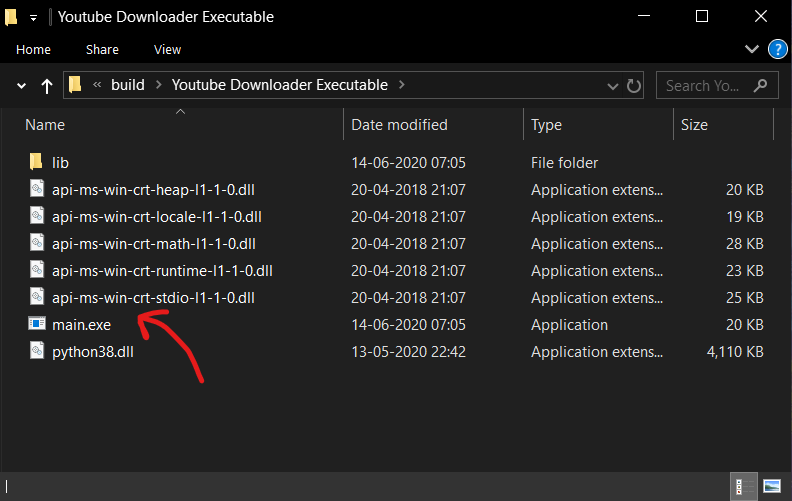Click the search magnifier icon
Viewport: 792px width, 501px height.
tap(760, 85)
